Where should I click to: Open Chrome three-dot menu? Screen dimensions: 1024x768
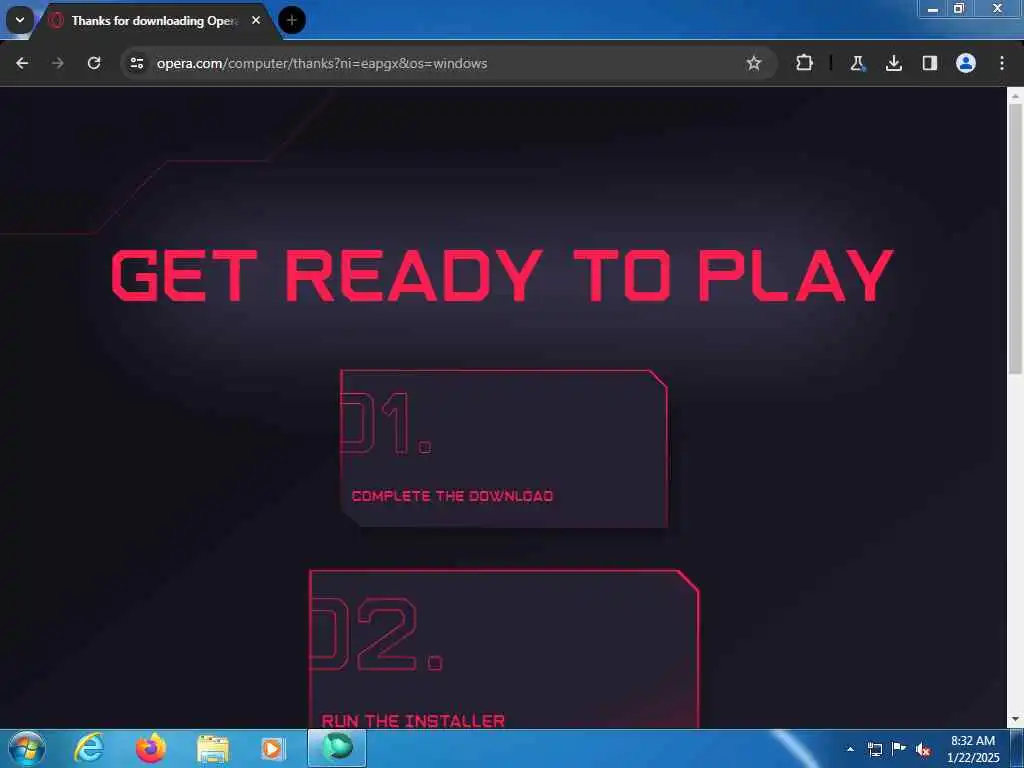click(1002, 63)
